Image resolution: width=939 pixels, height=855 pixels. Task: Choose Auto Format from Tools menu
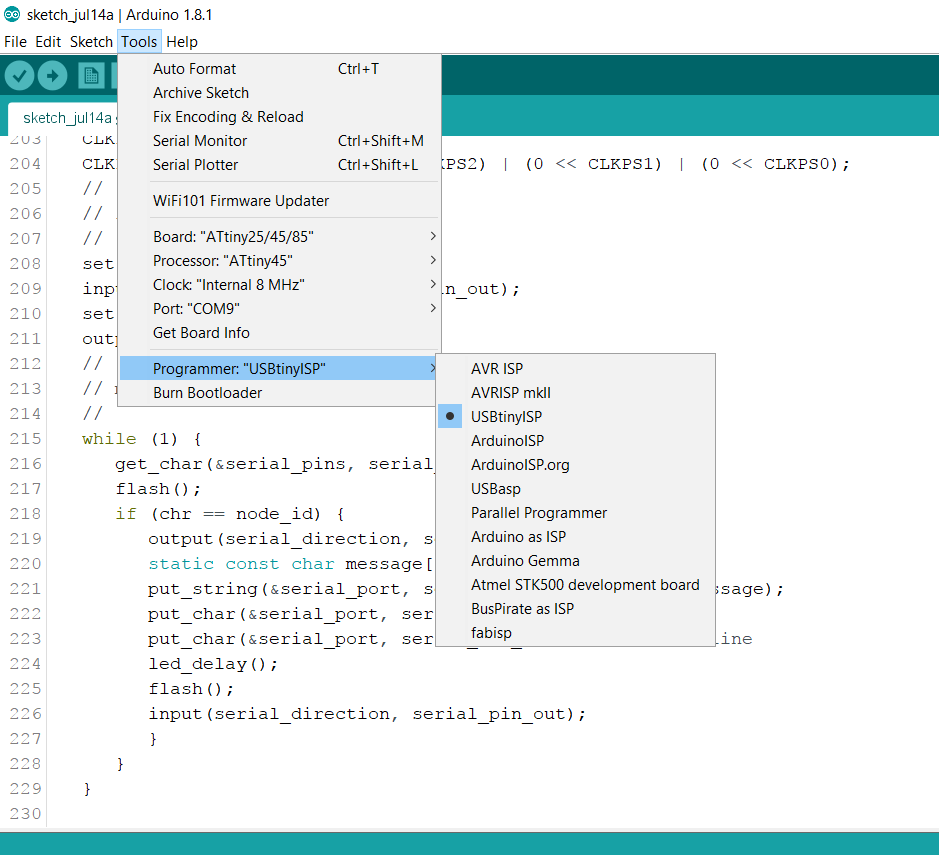point(279,69)
